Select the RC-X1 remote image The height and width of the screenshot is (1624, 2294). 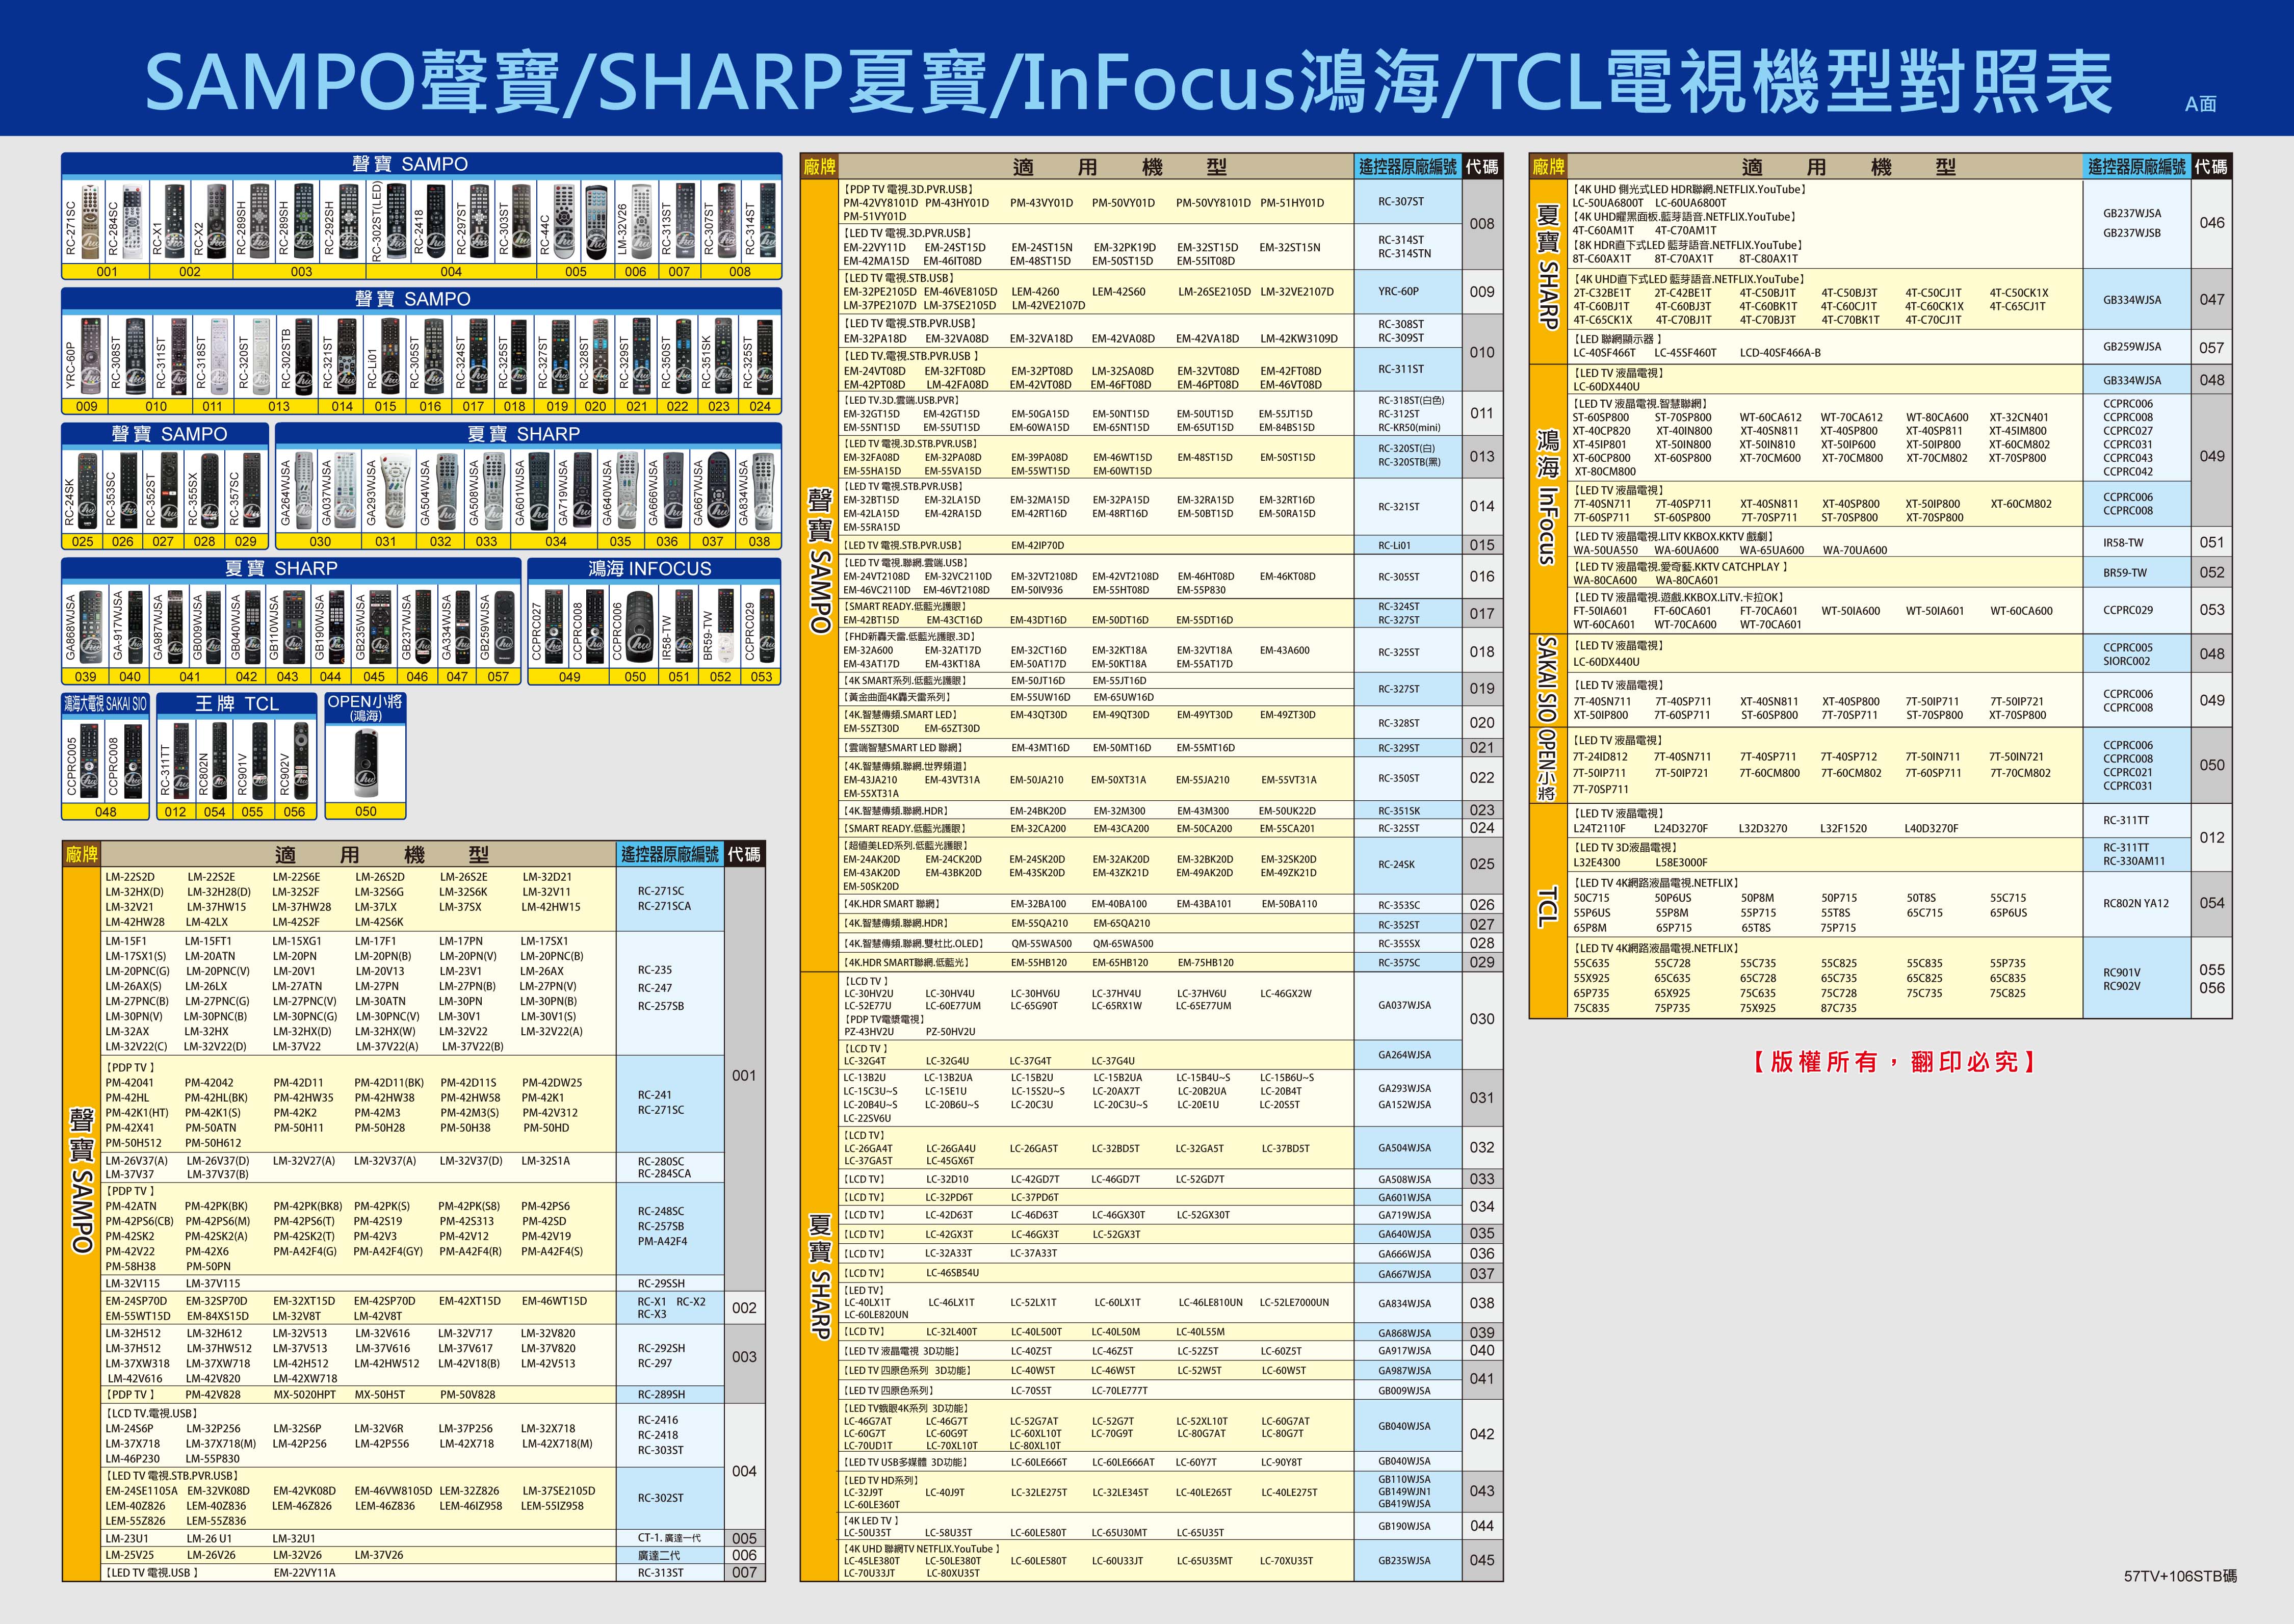(175, 221)
